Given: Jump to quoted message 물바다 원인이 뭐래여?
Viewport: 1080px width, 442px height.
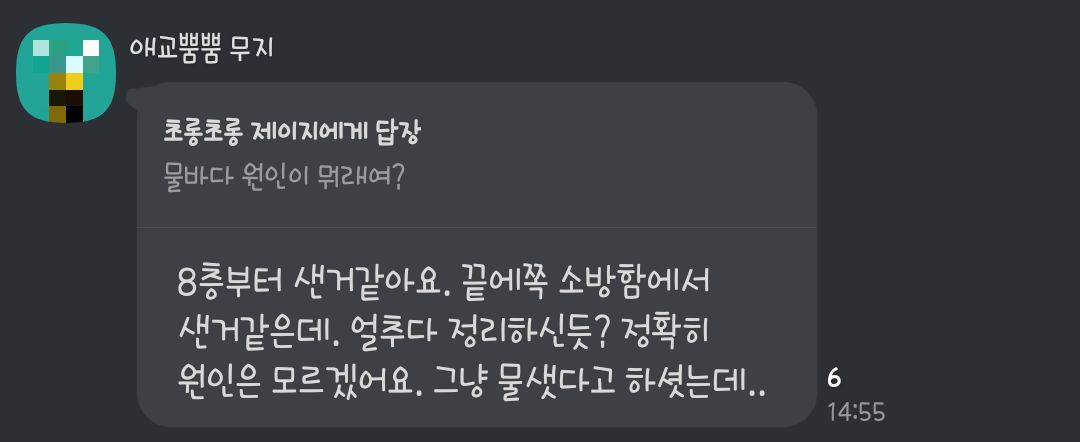Looking at the screenshot, I should [283, 178].
